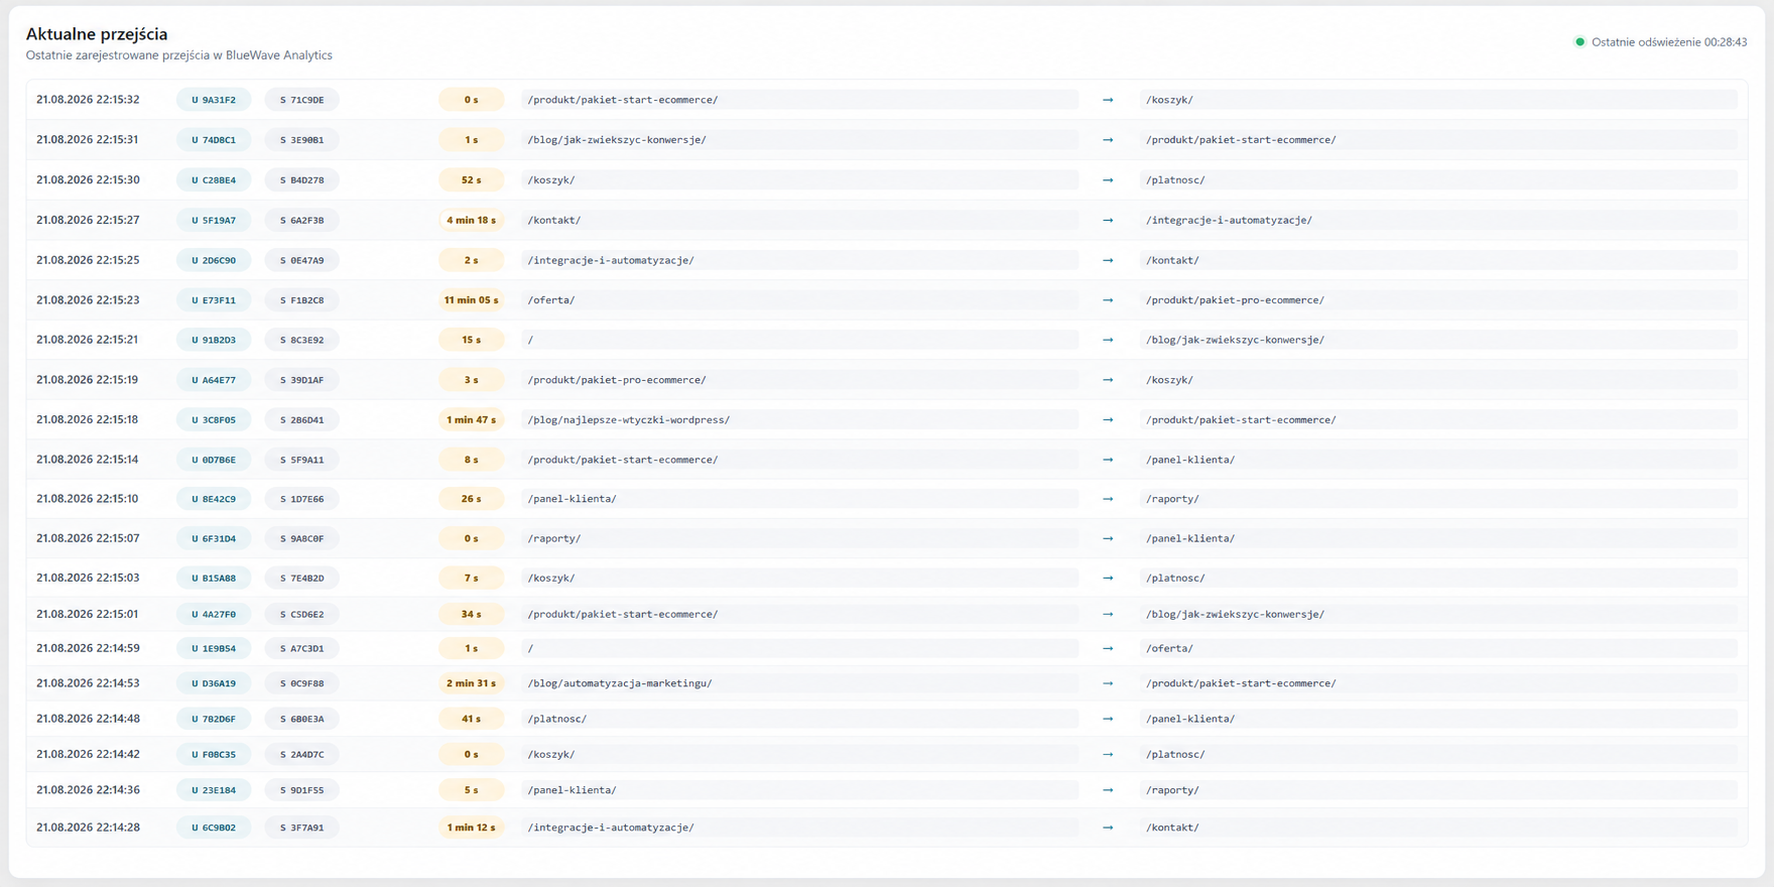Click source path /platnosc/ in 22:14:48 row
This screenshot has width=1774, height=887.
[799, 719]
